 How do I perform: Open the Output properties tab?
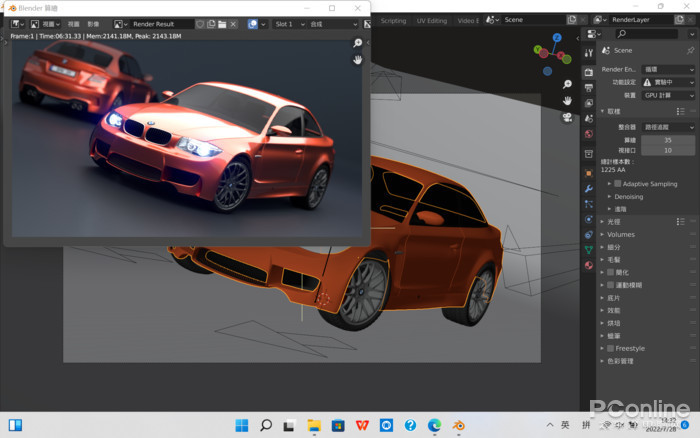pos(589,88)
